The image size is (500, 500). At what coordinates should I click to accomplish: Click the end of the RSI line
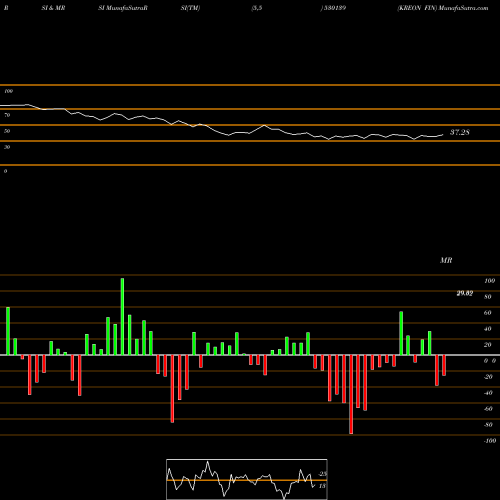443,135
